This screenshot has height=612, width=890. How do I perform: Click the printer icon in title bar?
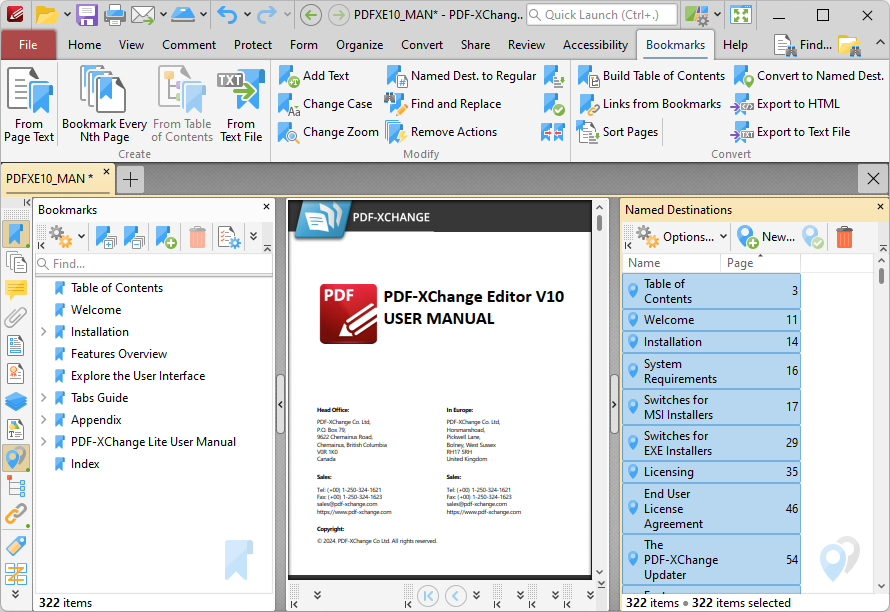pos(114,15)
